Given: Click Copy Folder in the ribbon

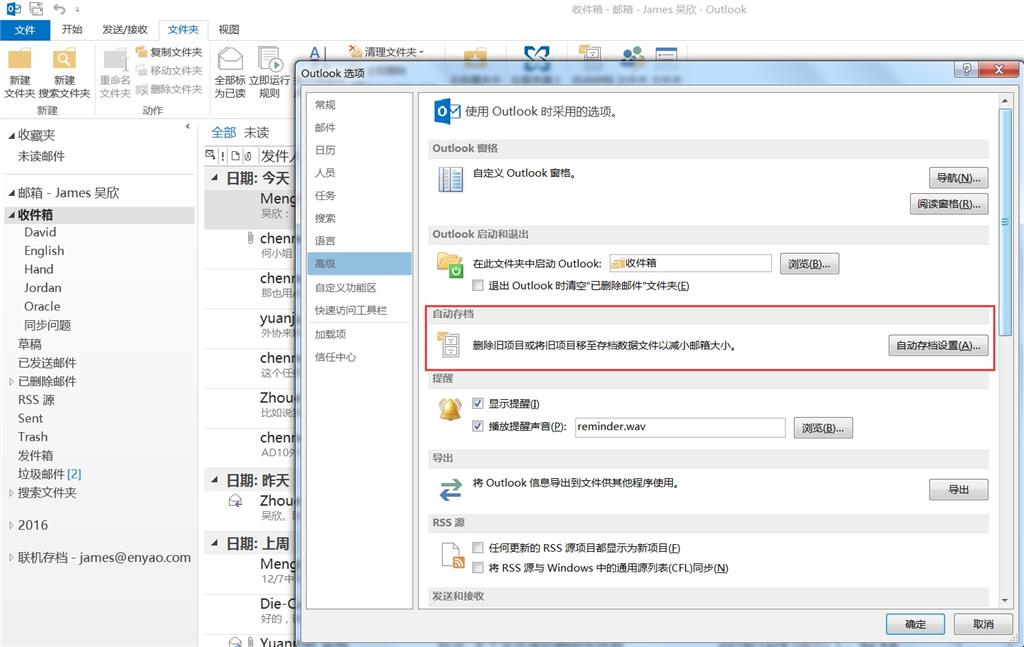Looking at the screenshot, I should 168,52.
